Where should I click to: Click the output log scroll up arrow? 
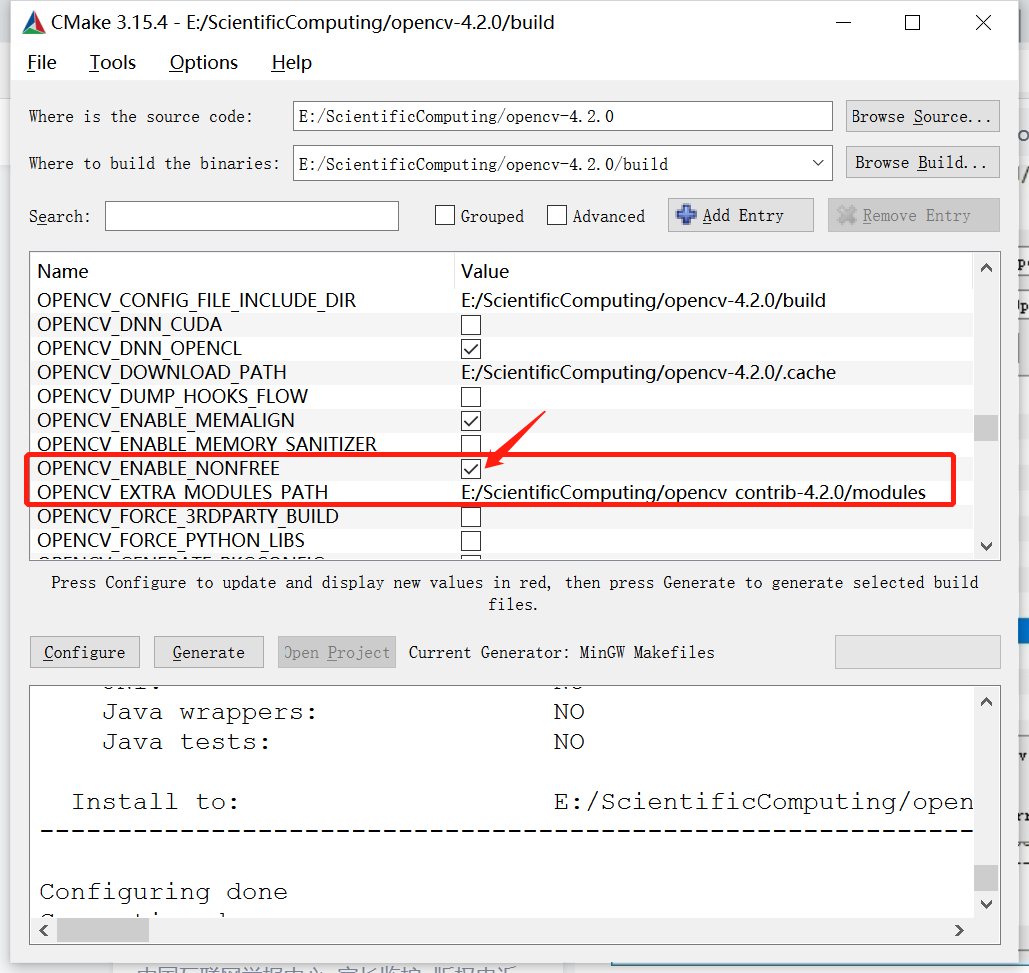tap(986, 702)
